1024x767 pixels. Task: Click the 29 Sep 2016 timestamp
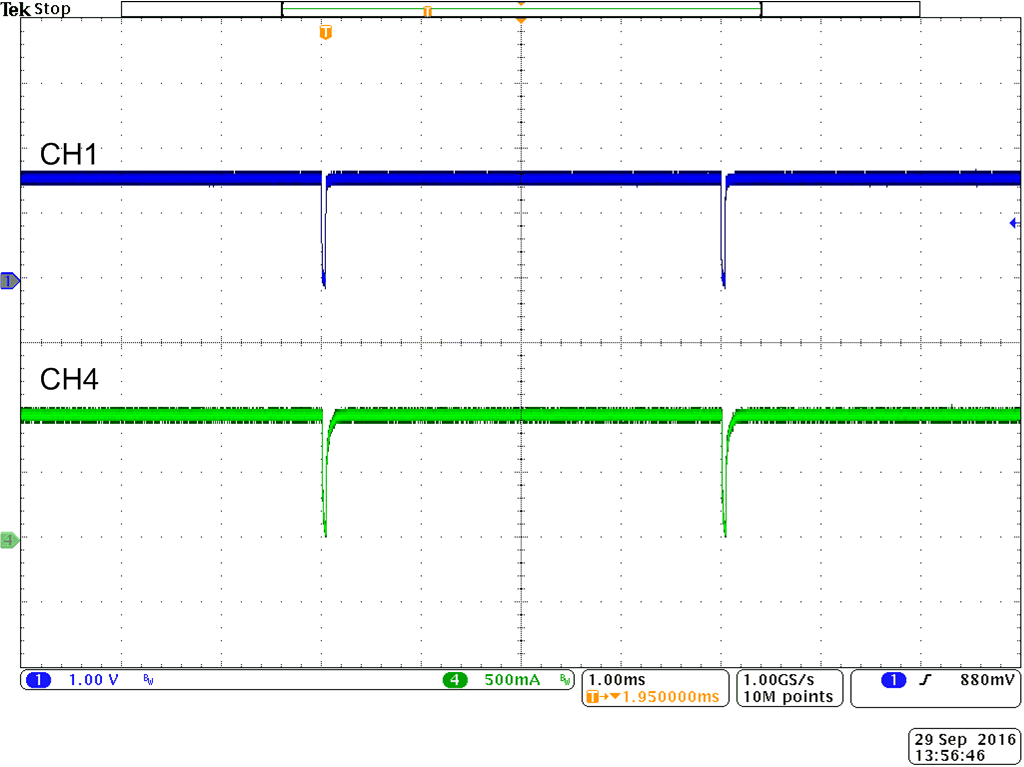pyautogui.click(x=964, y=740)
